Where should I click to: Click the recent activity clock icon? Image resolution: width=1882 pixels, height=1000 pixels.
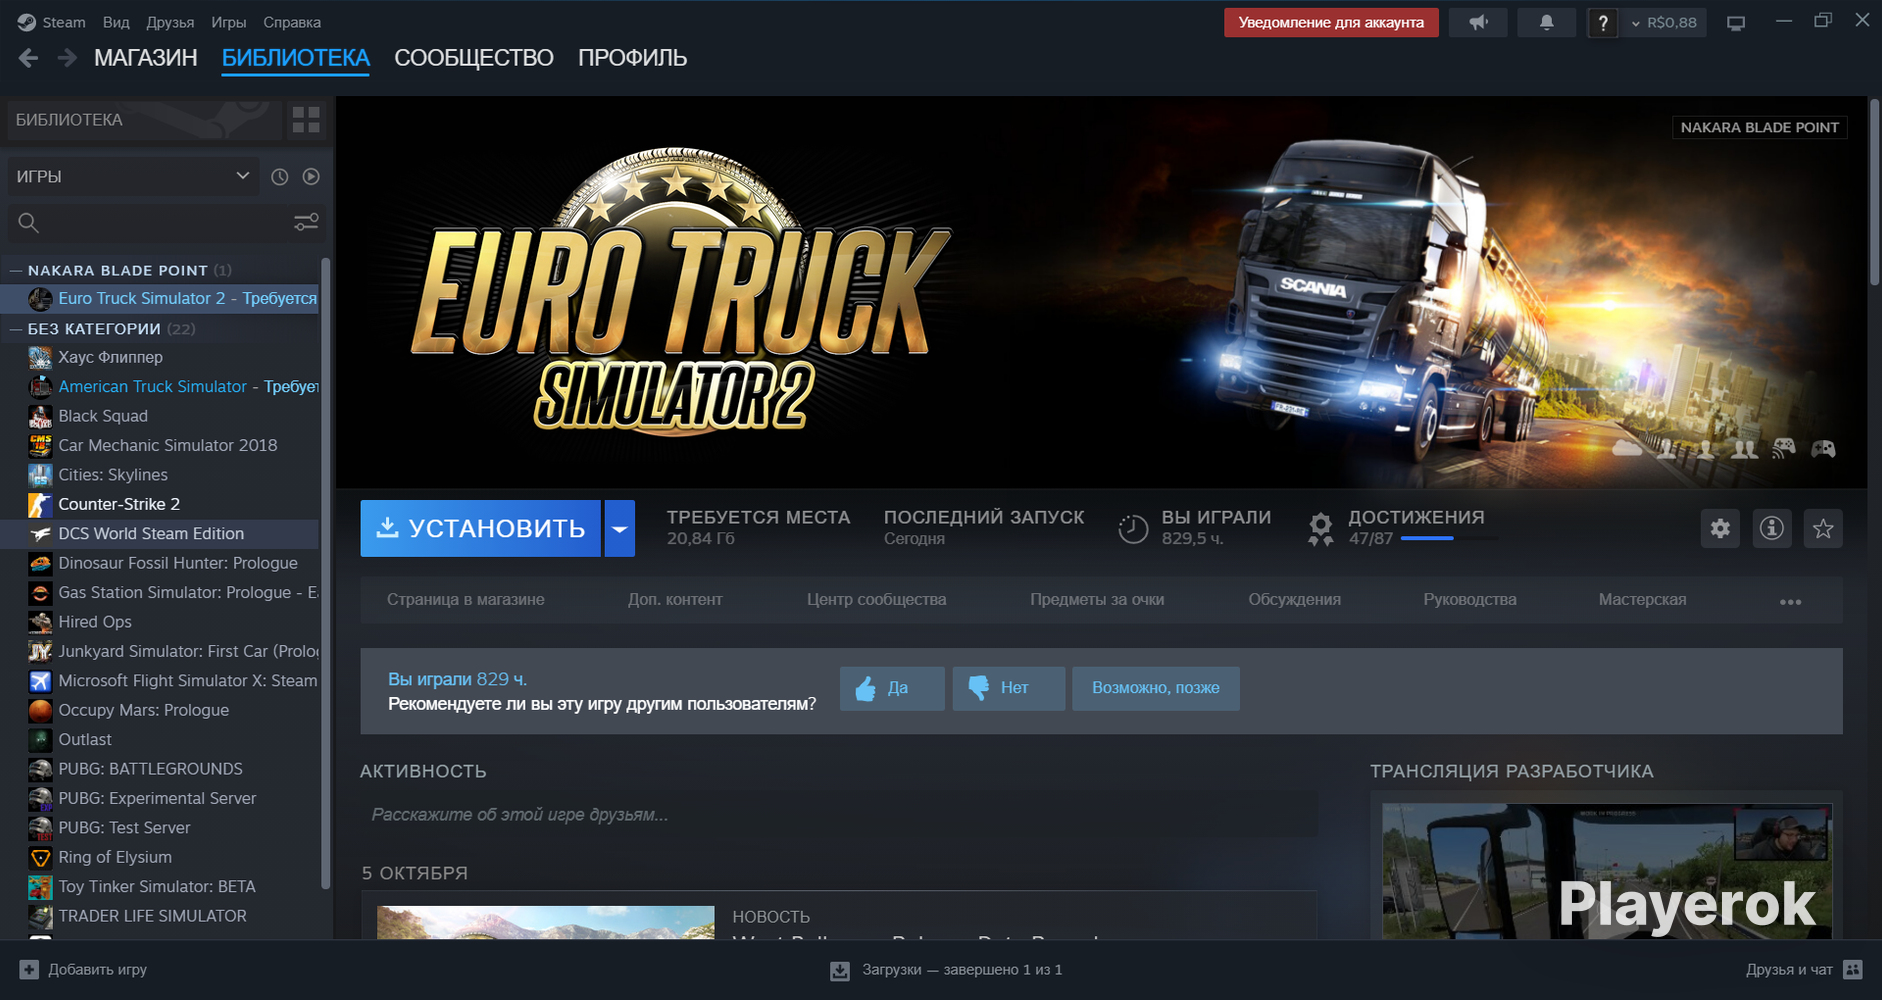280,177
